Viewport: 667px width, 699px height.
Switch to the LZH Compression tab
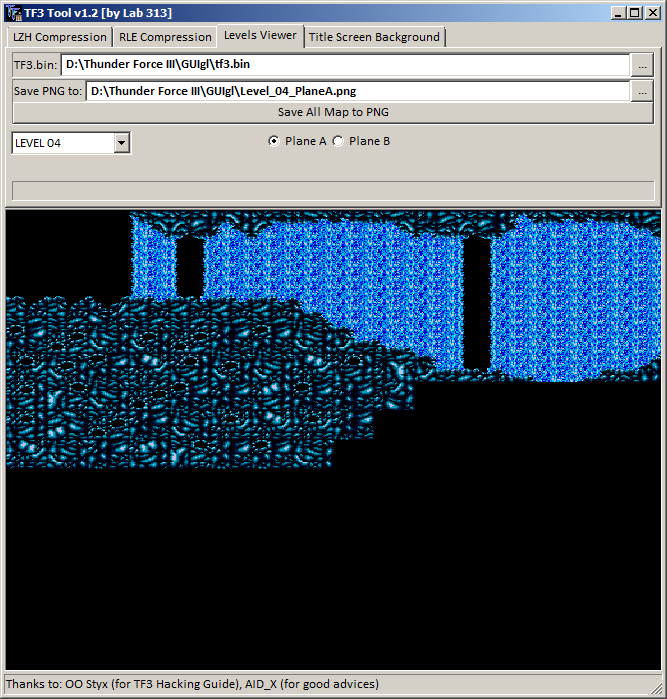(x=59, y=37)
